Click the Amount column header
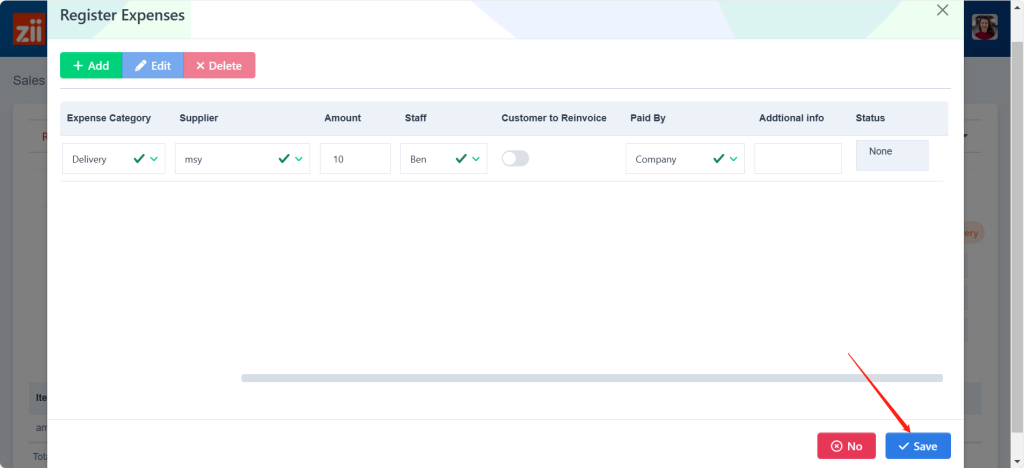Screen dimensions: 1024x468 (342, 118)
